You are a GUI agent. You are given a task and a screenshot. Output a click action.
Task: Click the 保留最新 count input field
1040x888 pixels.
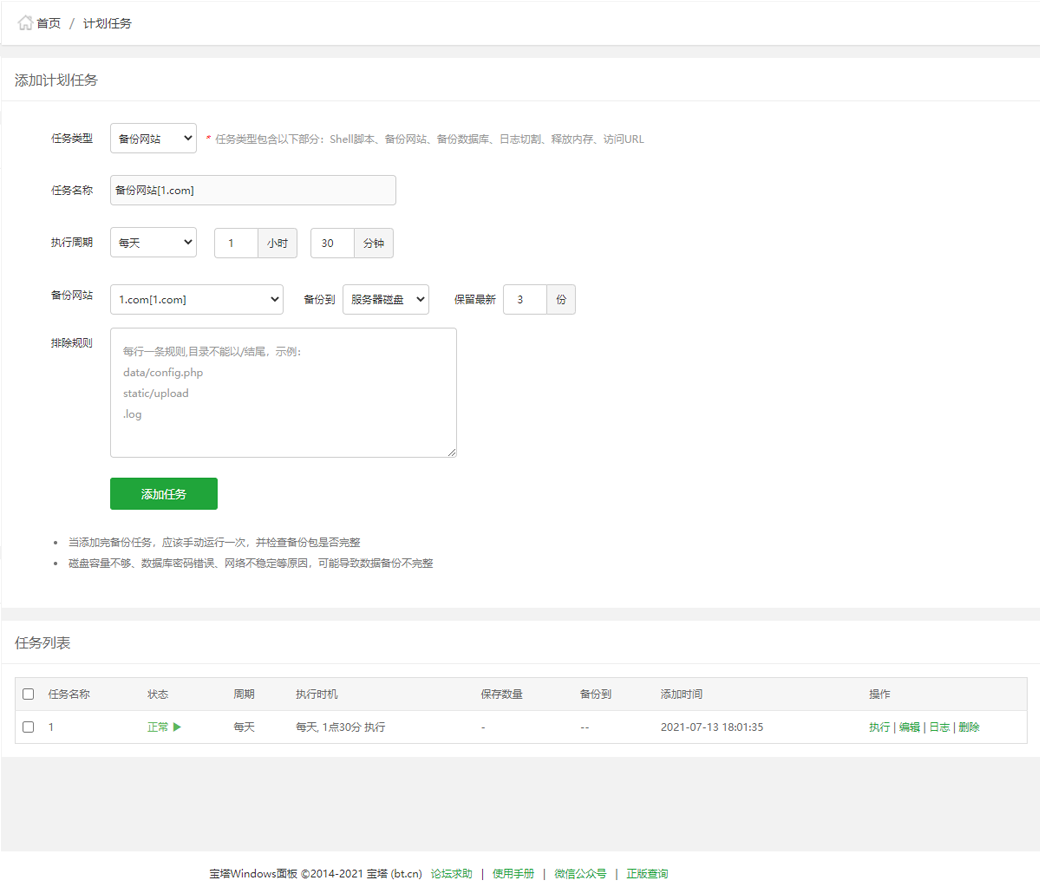(x=525, y=300)
